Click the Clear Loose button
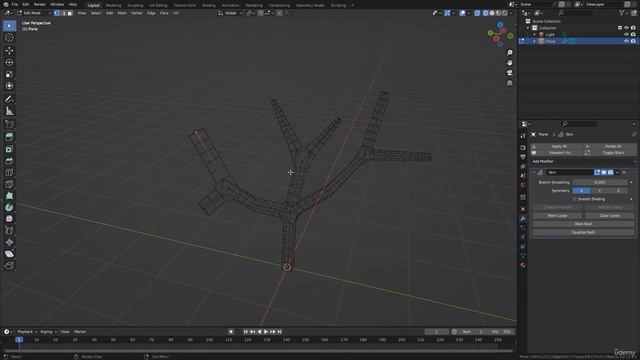 pos(609,216)
